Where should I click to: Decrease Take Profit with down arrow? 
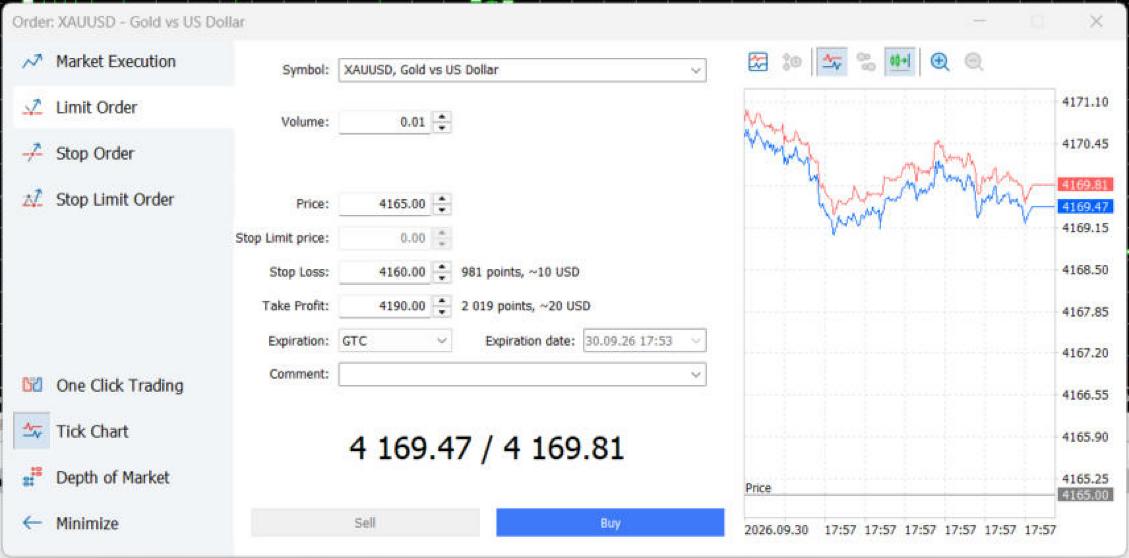pyautogui.click(x=442, y=312)
